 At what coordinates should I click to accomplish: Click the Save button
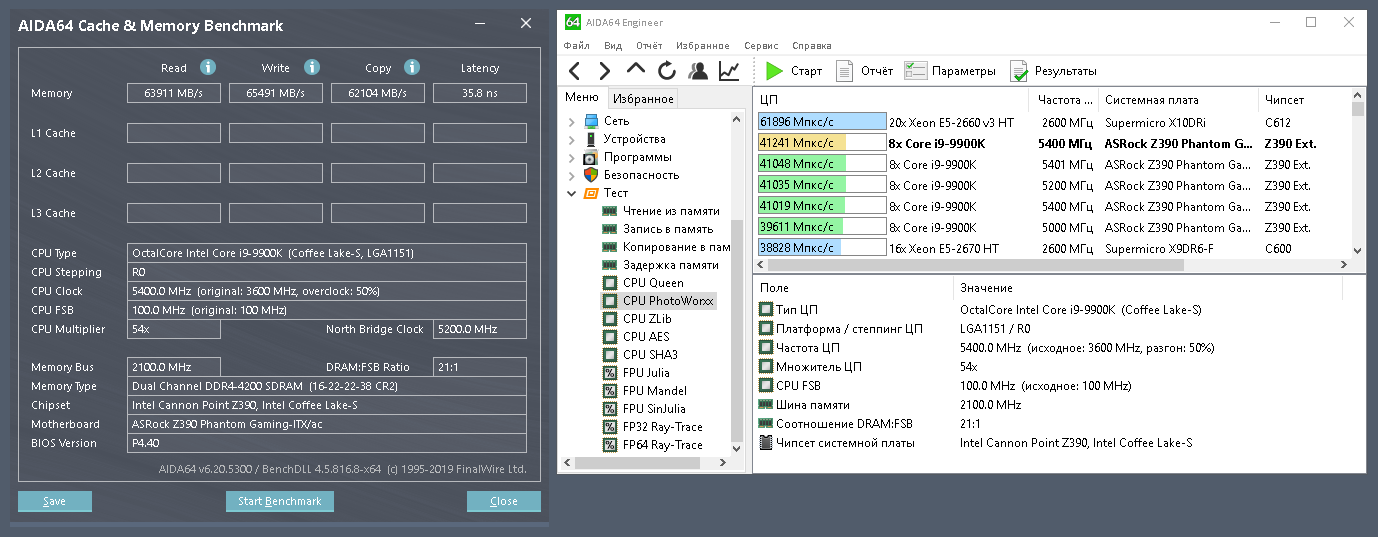tap(54, 501)
